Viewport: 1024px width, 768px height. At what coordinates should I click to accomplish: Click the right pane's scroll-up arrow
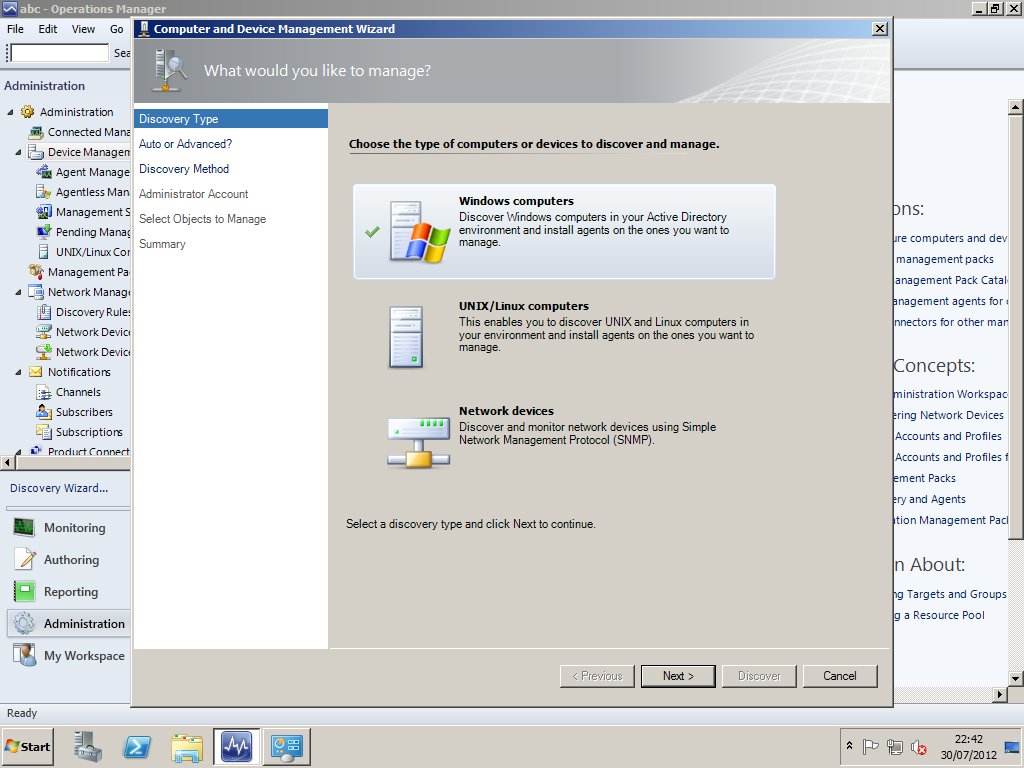point(1015,106)
